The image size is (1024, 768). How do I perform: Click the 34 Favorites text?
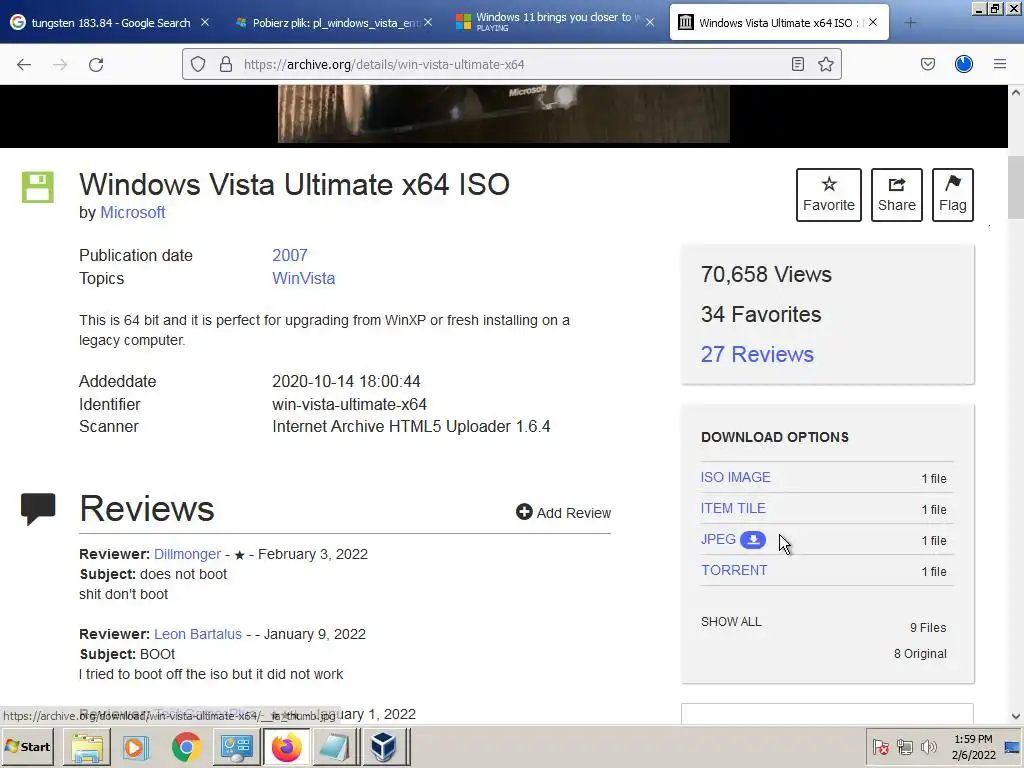(761, 314)
